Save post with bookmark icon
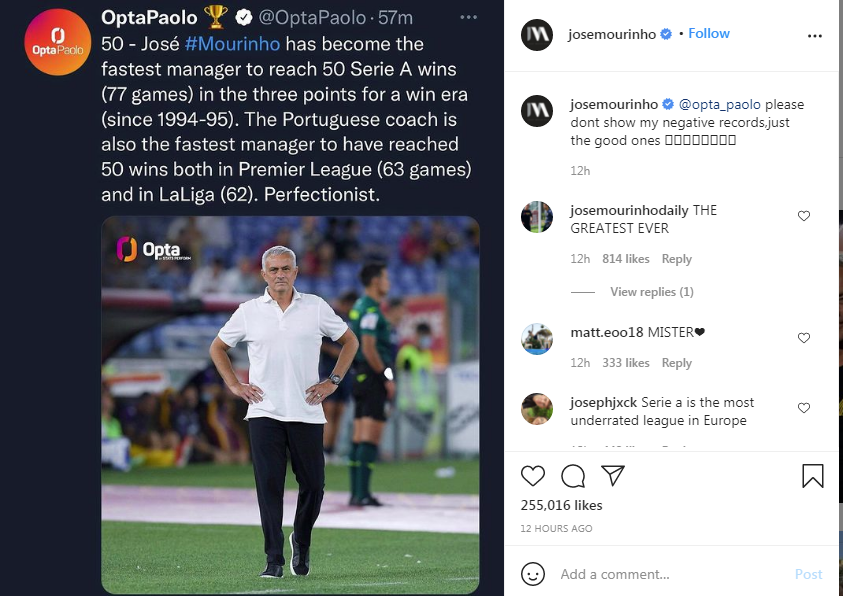 coord(813,475)
